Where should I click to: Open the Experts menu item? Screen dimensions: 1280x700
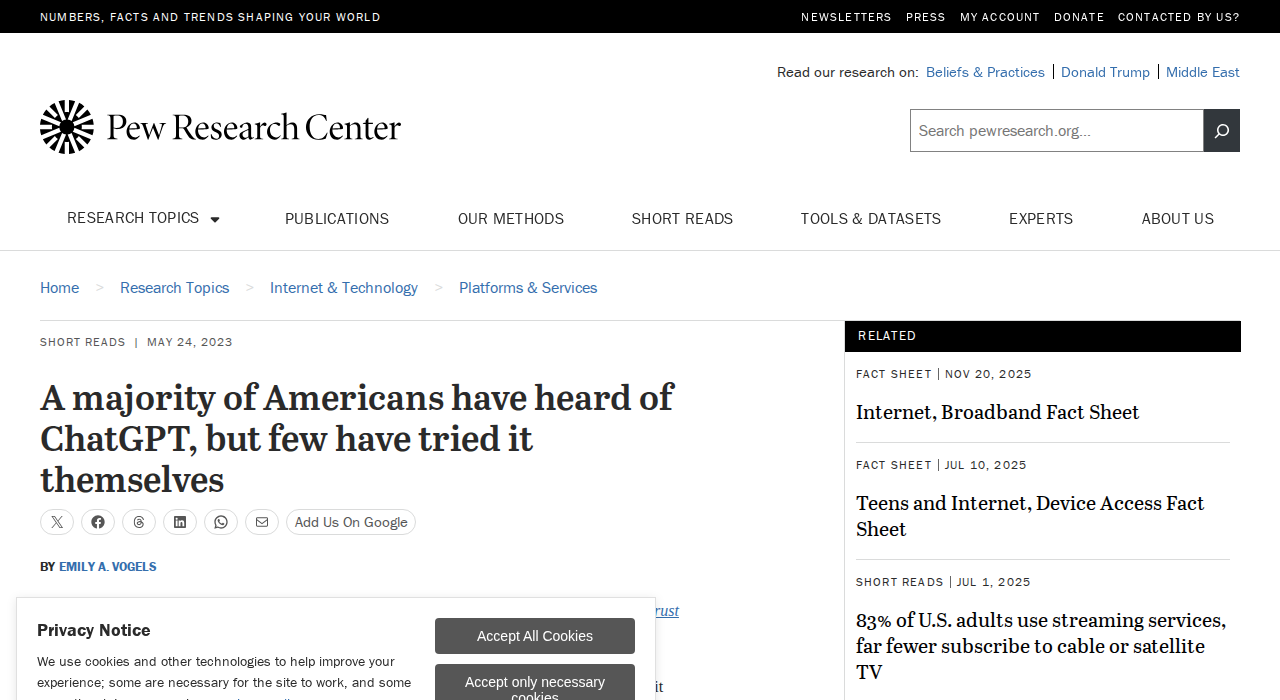pos(1041,219)
